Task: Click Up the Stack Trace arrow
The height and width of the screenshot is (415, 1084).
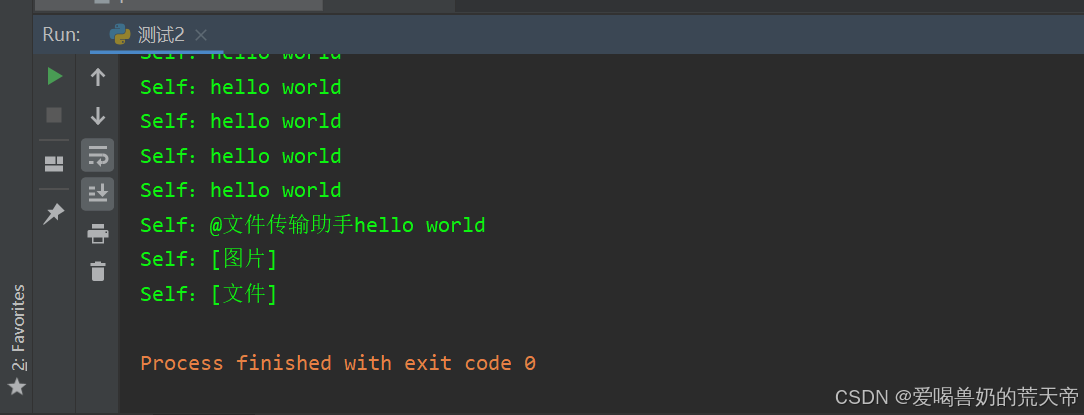Action: 98,76
